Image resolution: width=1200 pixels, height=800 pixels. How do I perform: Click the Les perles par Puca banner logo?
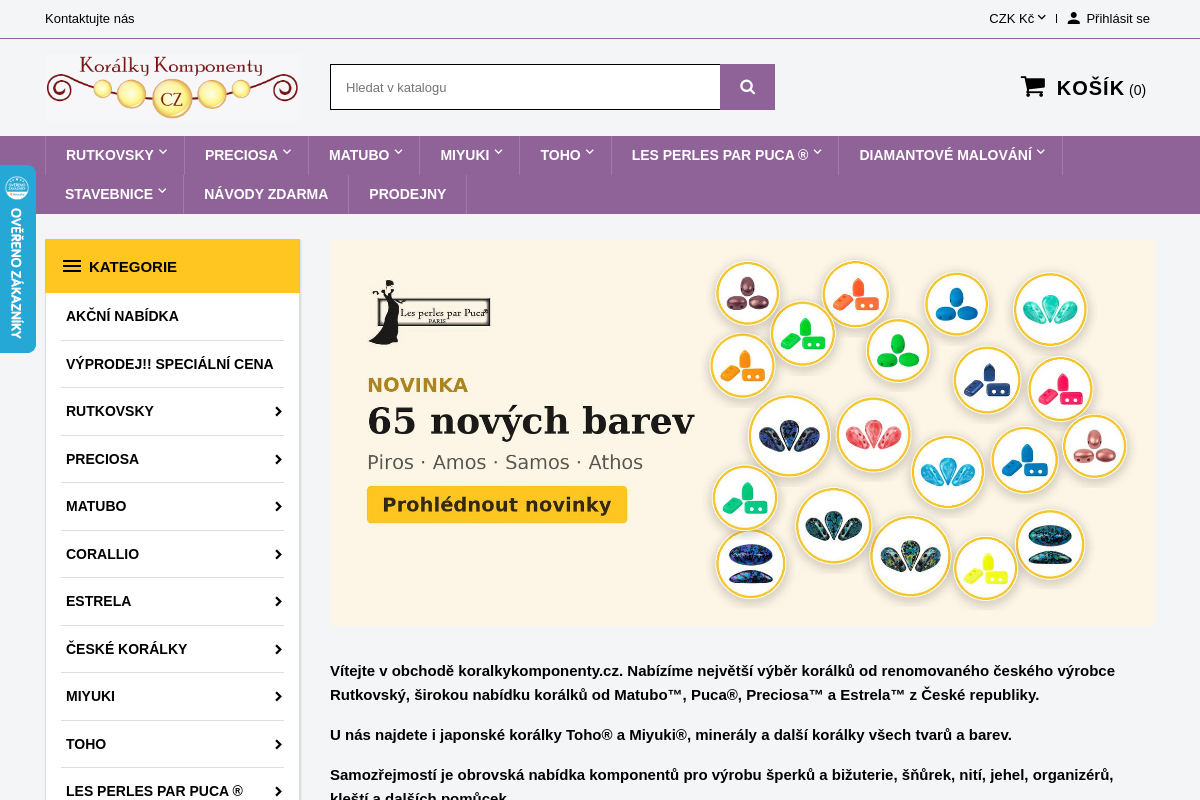429,312
